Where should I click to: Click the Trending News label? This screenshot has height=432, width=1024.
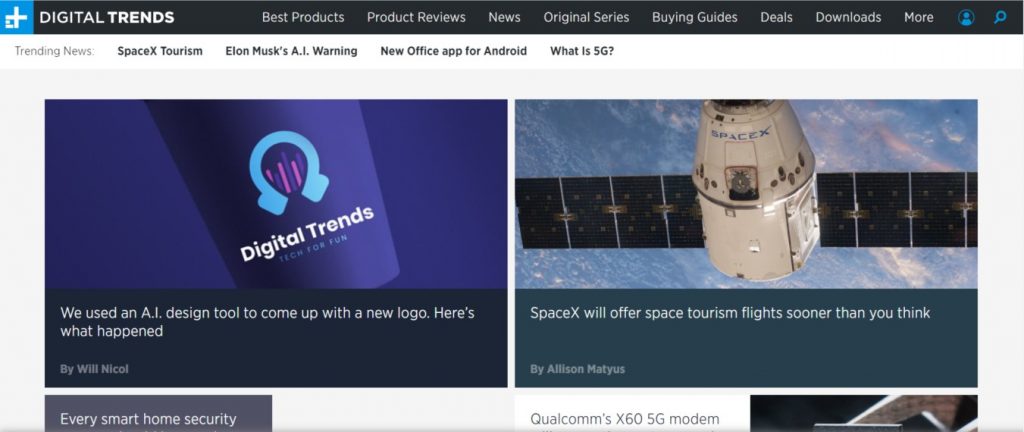(54, 51)
